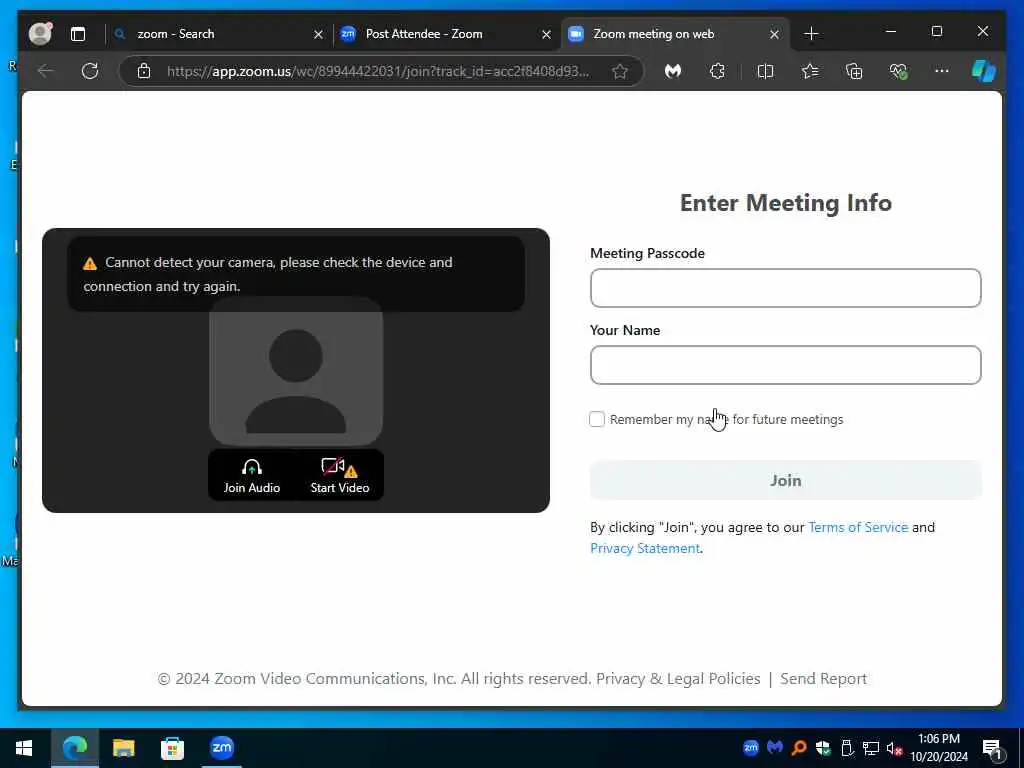Screen dimensions: 1024x768
Task: Click the Cannot detect your camera warning
Action: (x=296, y=274)
